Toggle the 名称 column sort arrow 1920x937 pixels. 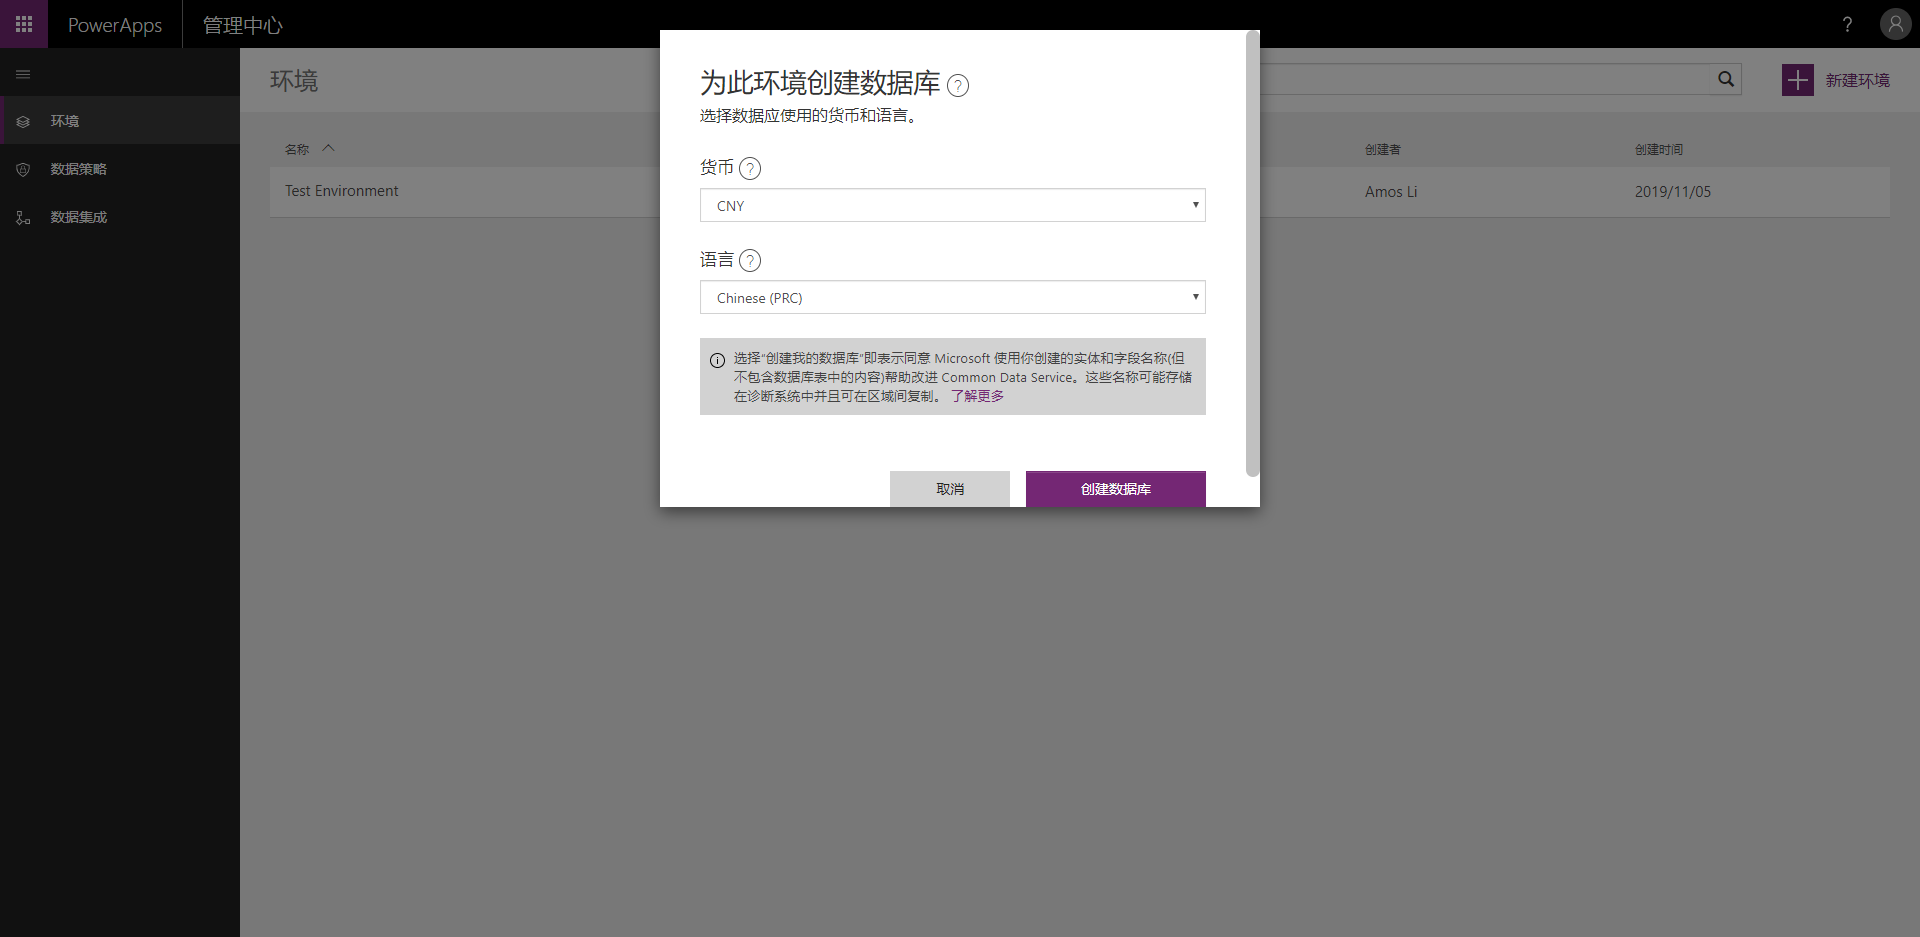328,148
